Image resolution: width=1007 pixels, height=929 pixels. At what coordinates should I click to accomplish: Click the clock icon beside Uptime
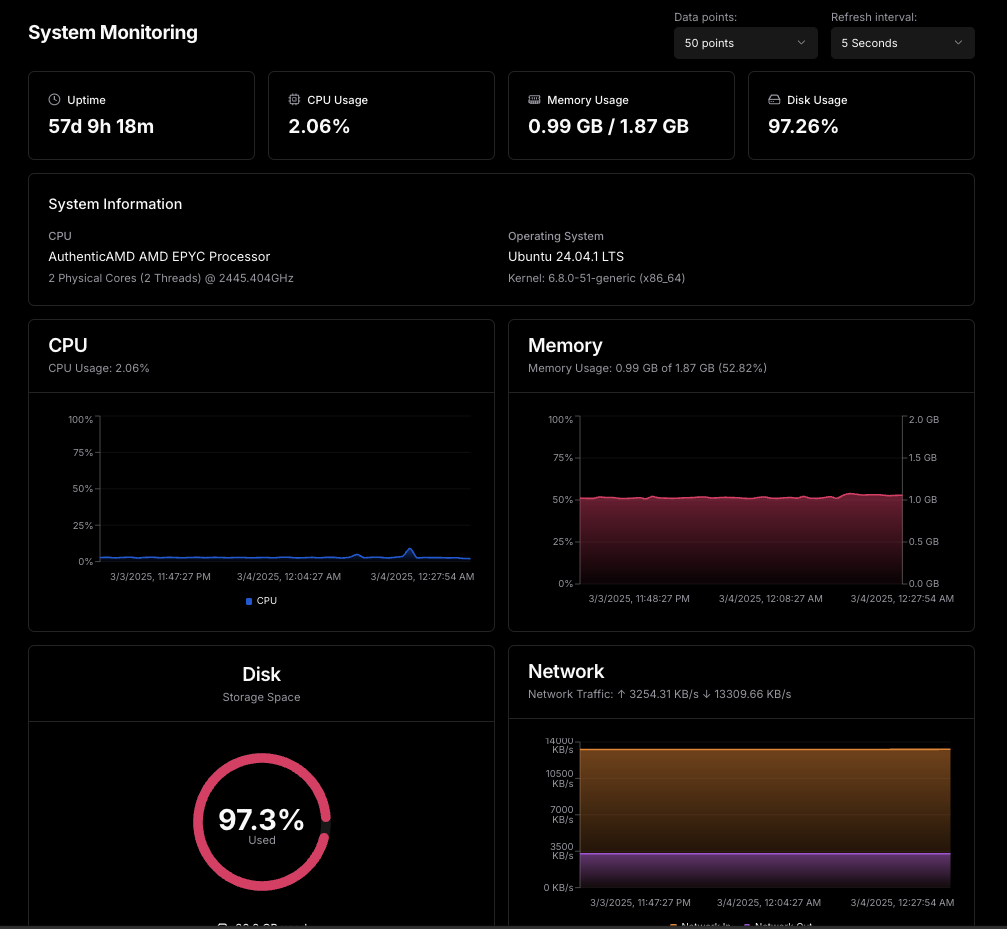[55, 100]
